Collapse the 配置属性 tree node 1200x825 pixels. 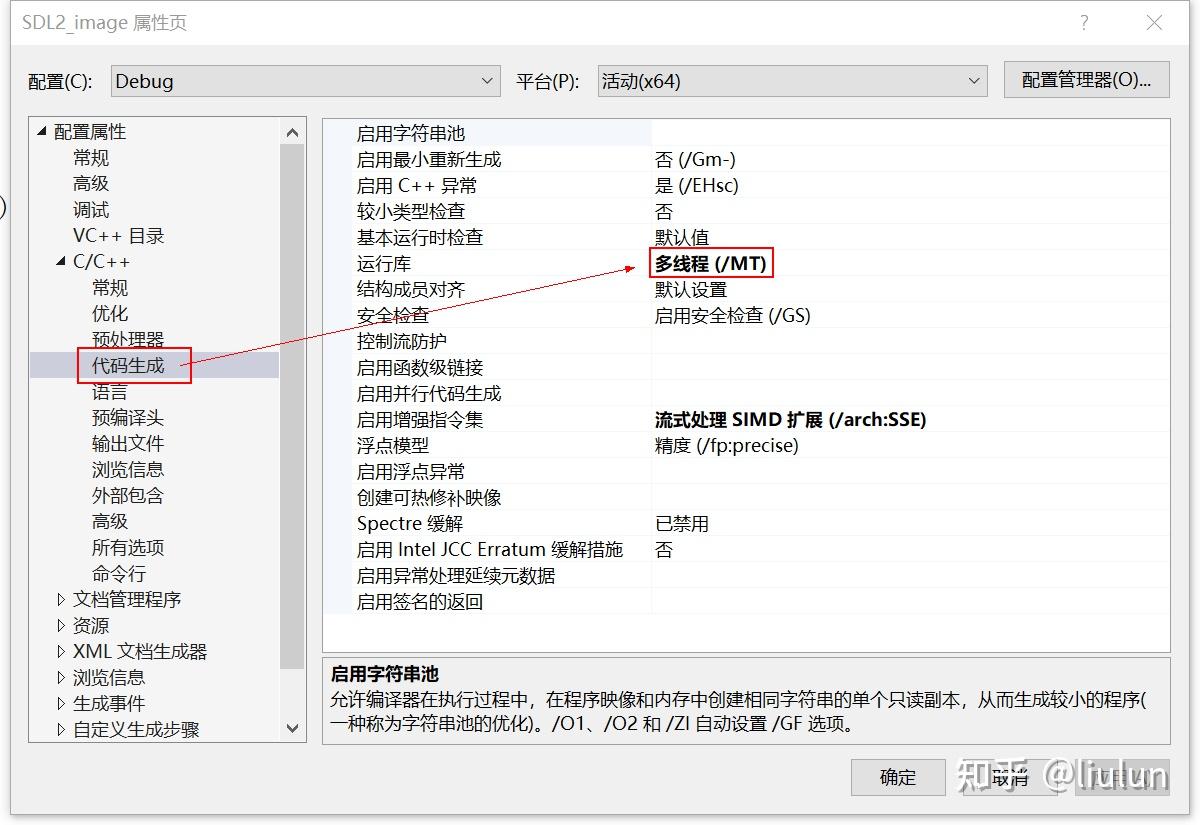[x=40, y=131]
